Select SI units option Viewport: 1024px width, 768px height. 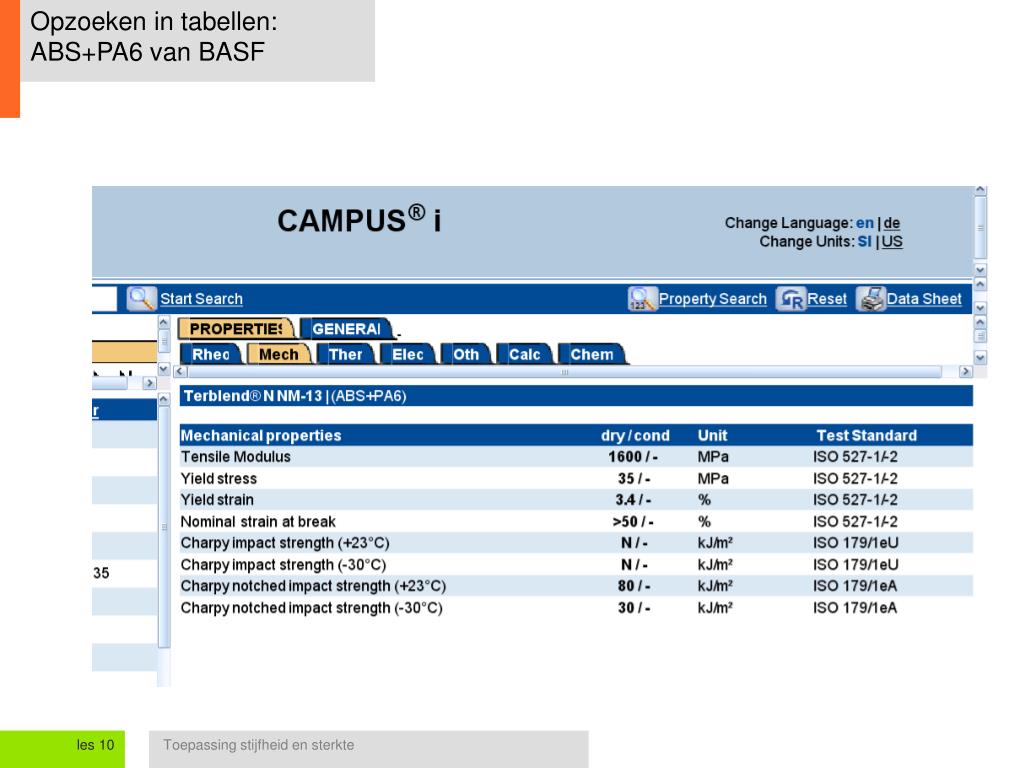[864, 242]
